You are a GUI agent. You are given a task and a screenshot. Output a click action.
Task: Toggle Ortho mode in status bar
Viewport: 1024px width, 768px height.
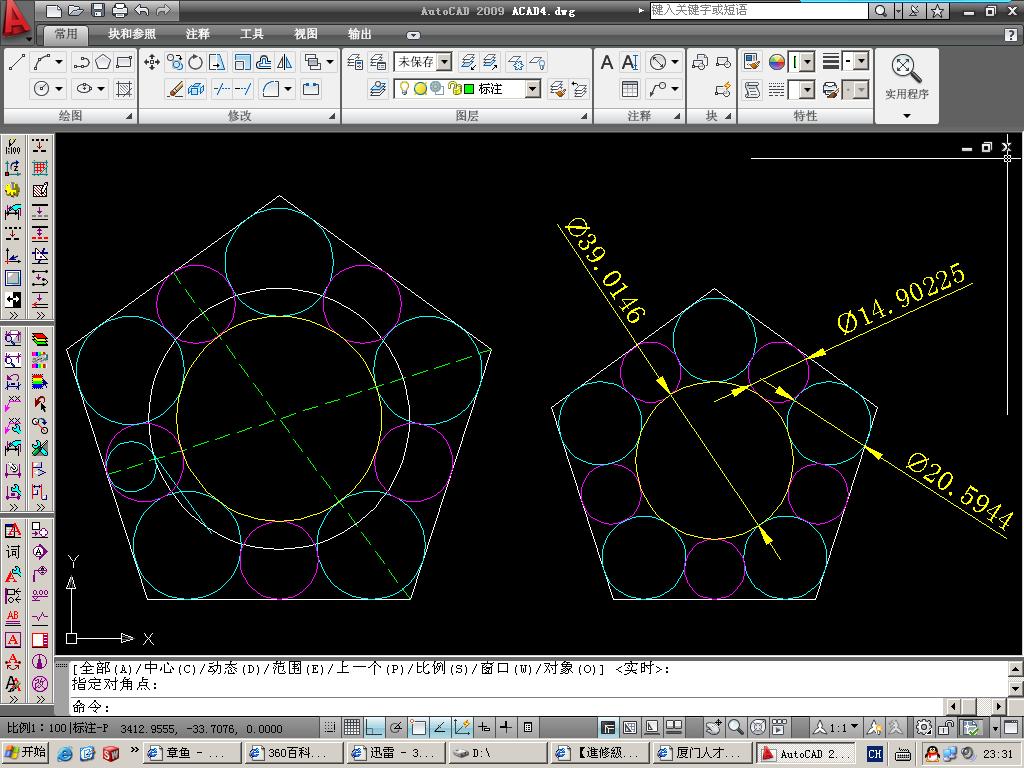(x=374, y=727)
